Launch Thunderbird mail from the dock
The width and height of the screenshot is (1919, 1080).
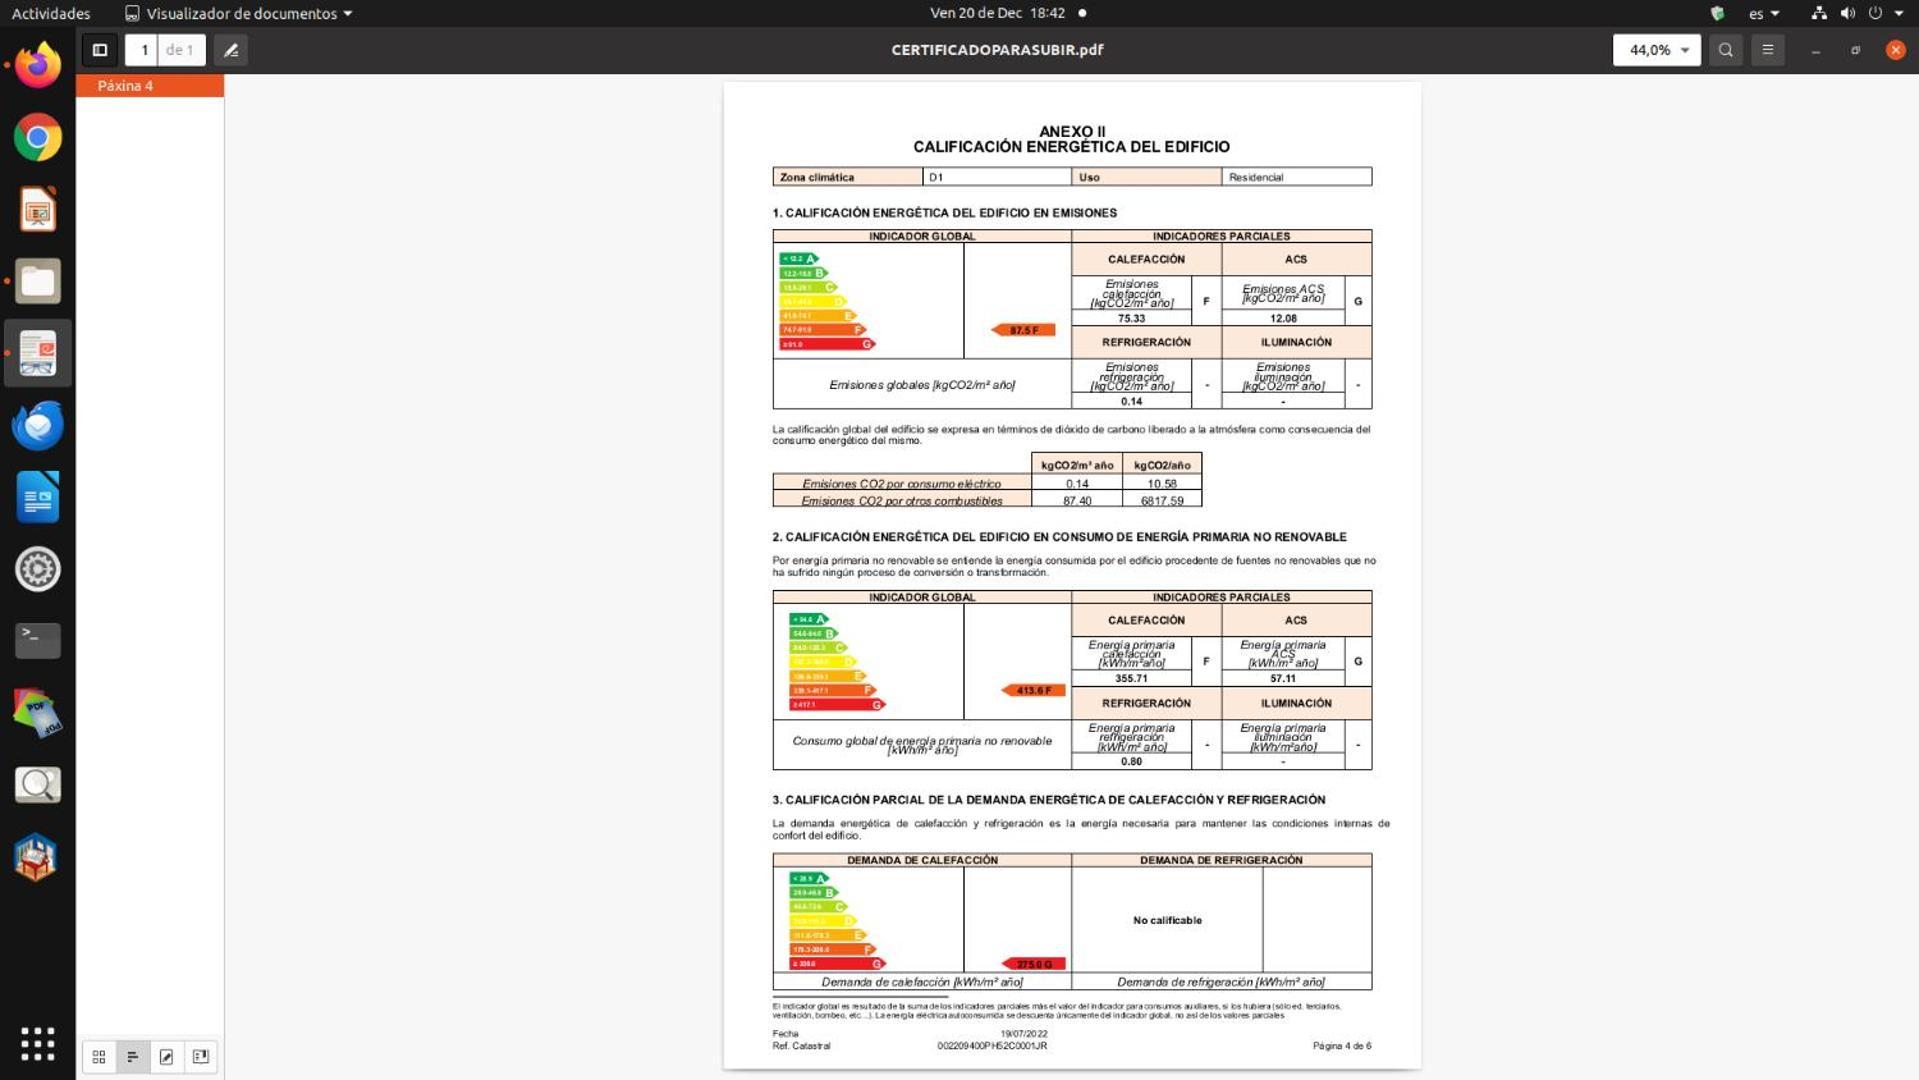click(x=38, y=426)
